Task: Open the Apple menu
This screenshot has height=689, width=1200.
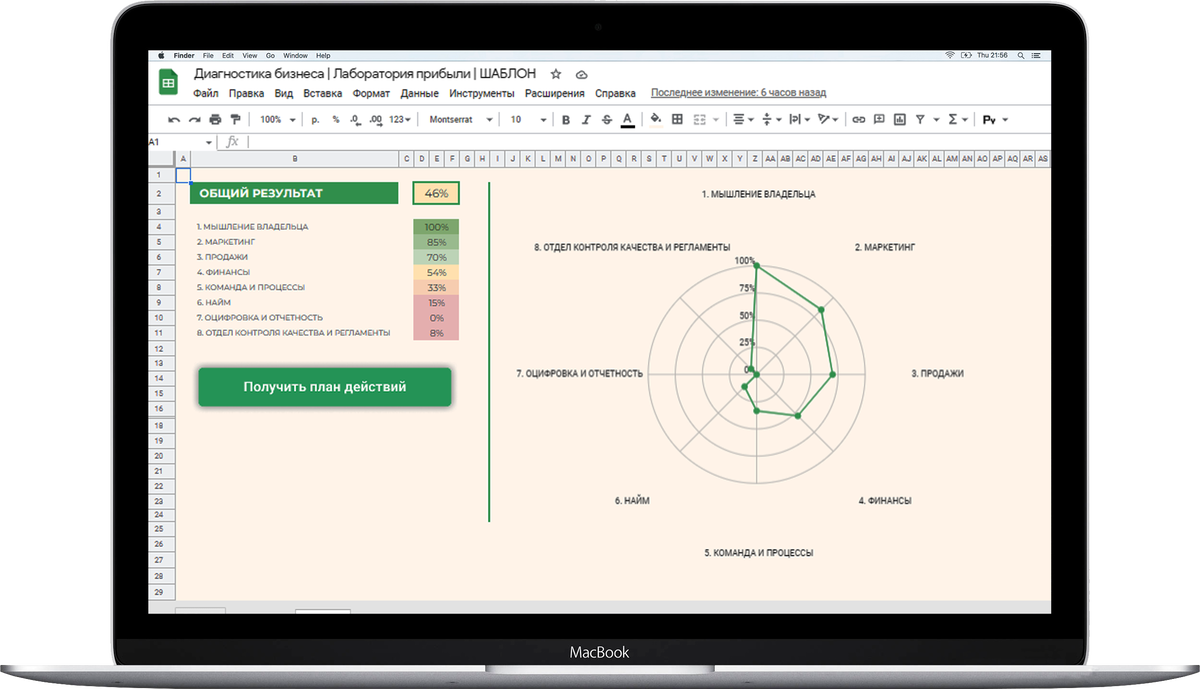Action: (x=160, y=55)
